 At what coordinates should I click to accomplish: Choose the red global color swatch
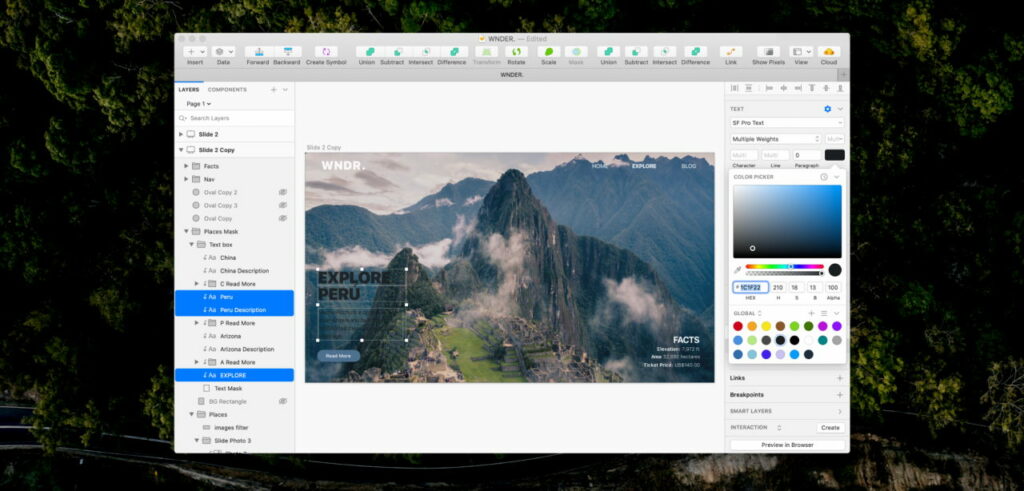click(738, 326)
